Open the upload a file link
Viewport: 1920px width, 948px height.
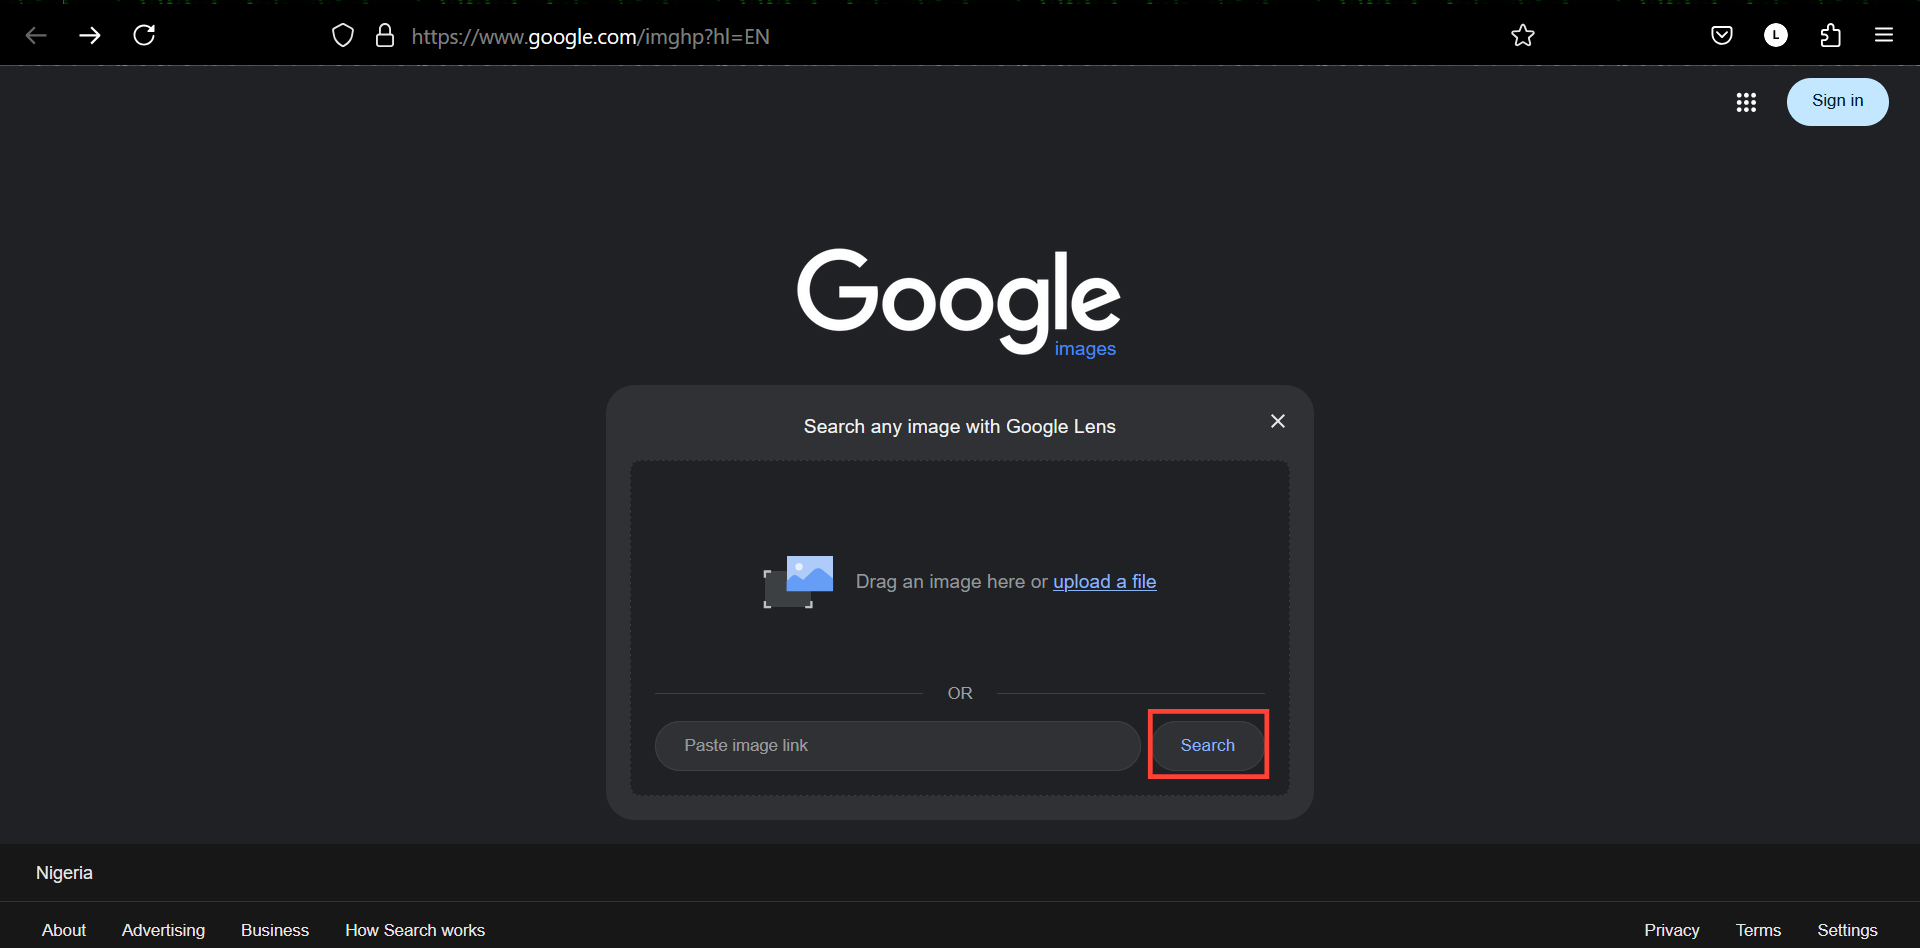[1104, 581]
